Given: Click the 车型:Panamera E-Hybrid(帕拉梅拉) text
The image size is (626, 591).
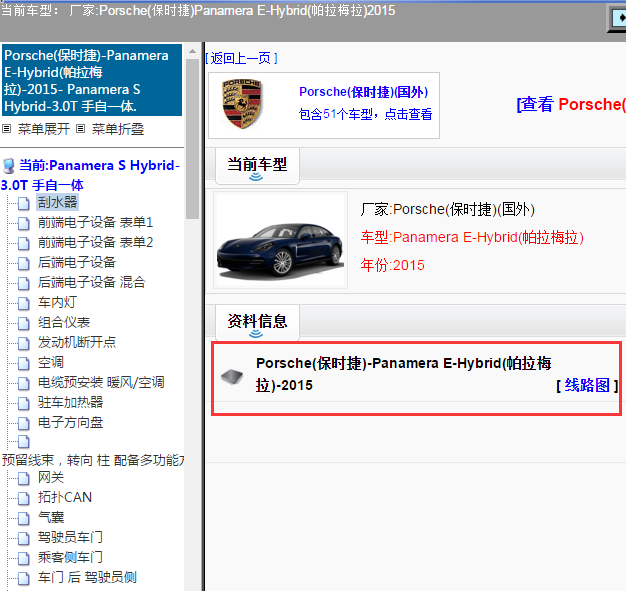Looking at the screenshot, I should pos(472,237).
